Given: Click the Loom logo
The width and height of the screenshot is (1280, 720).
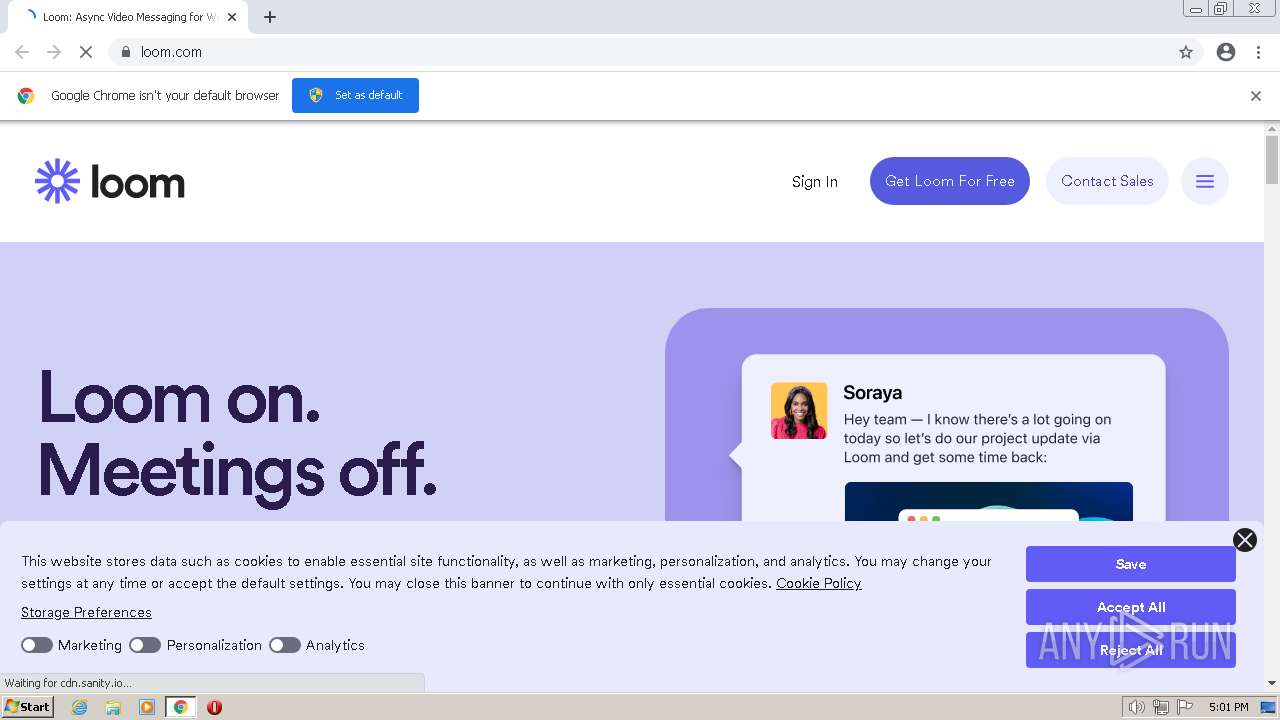Looking at the screenshot, I should tap(110, 181).
